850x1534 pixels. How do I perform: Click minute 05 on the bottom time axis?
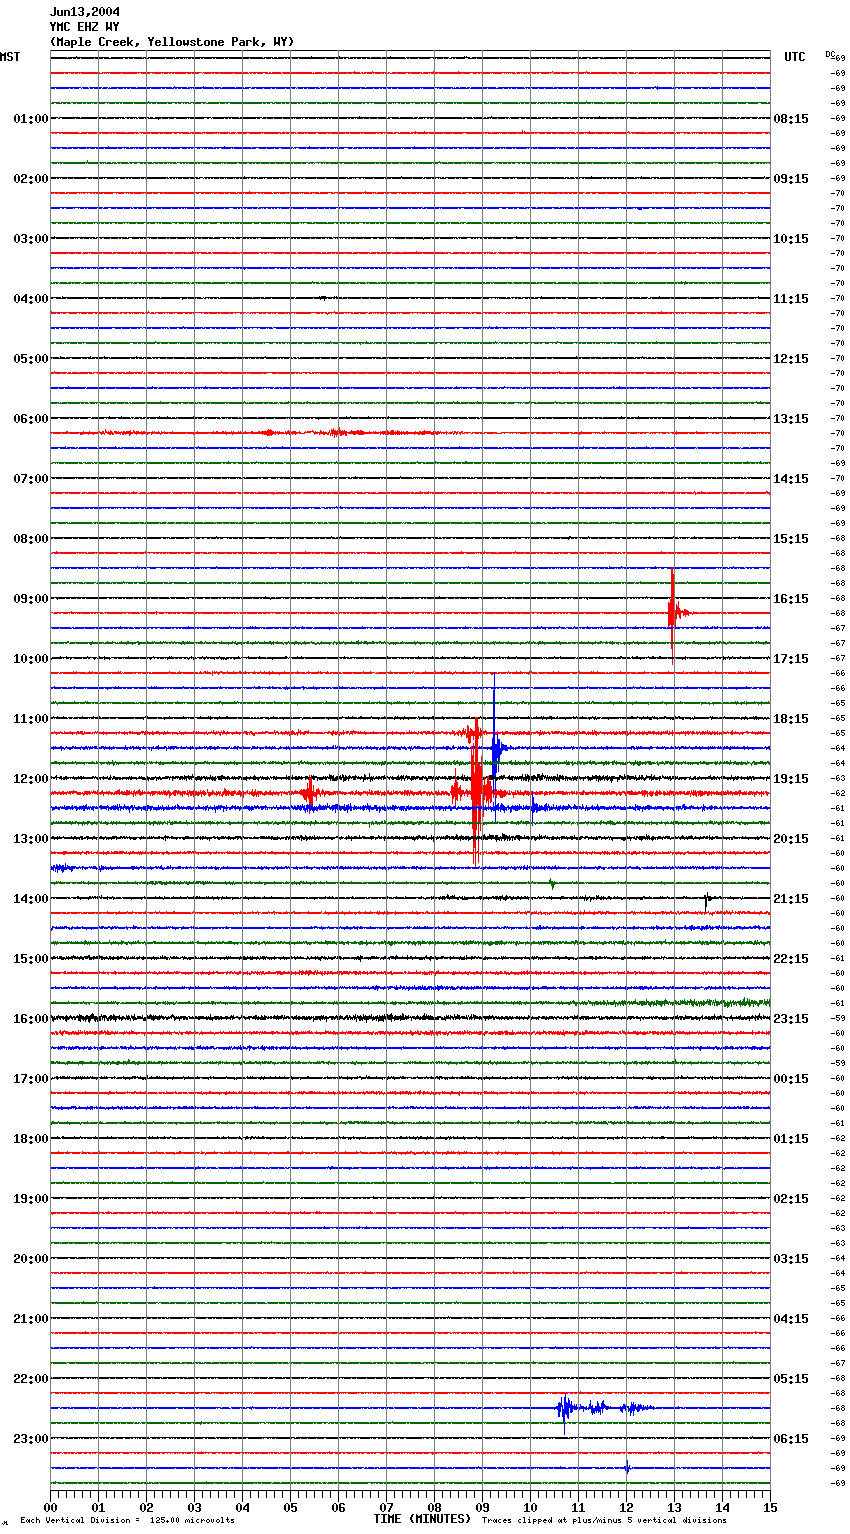[x=290, y=1507]
